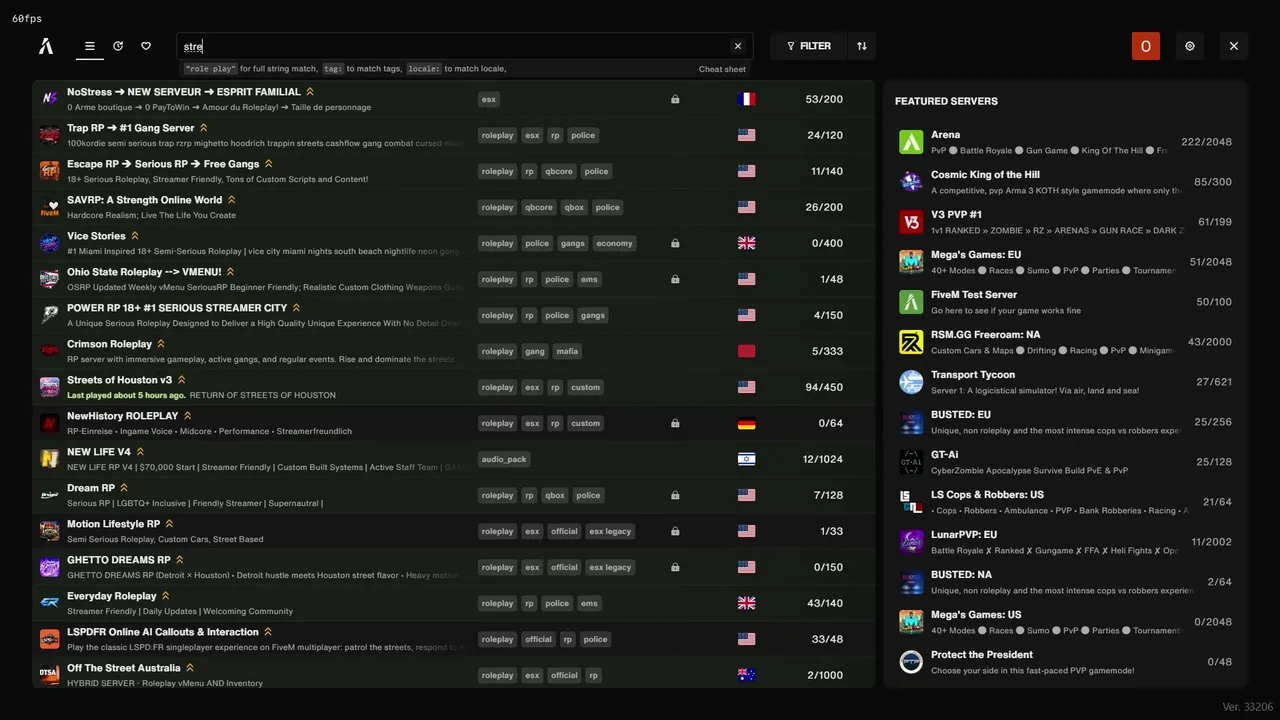Screen dimensions: 1280x720
Task: Select the NoStress server icon
Action: (49, 99)
